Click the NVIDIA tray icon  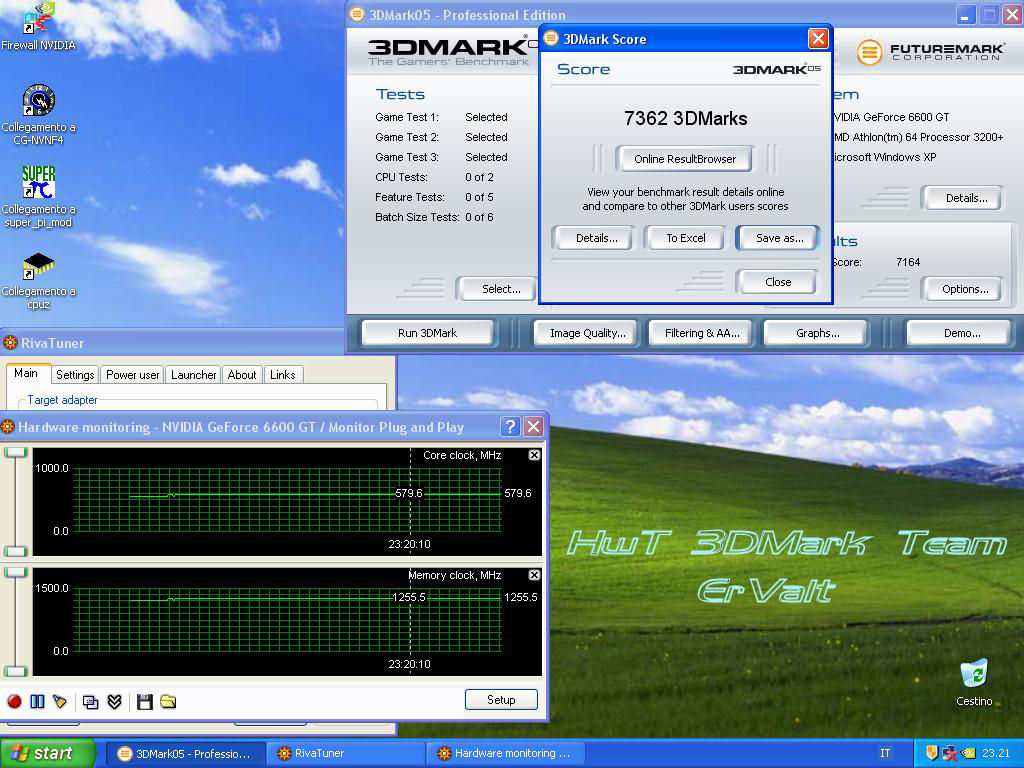coord(968,753)
